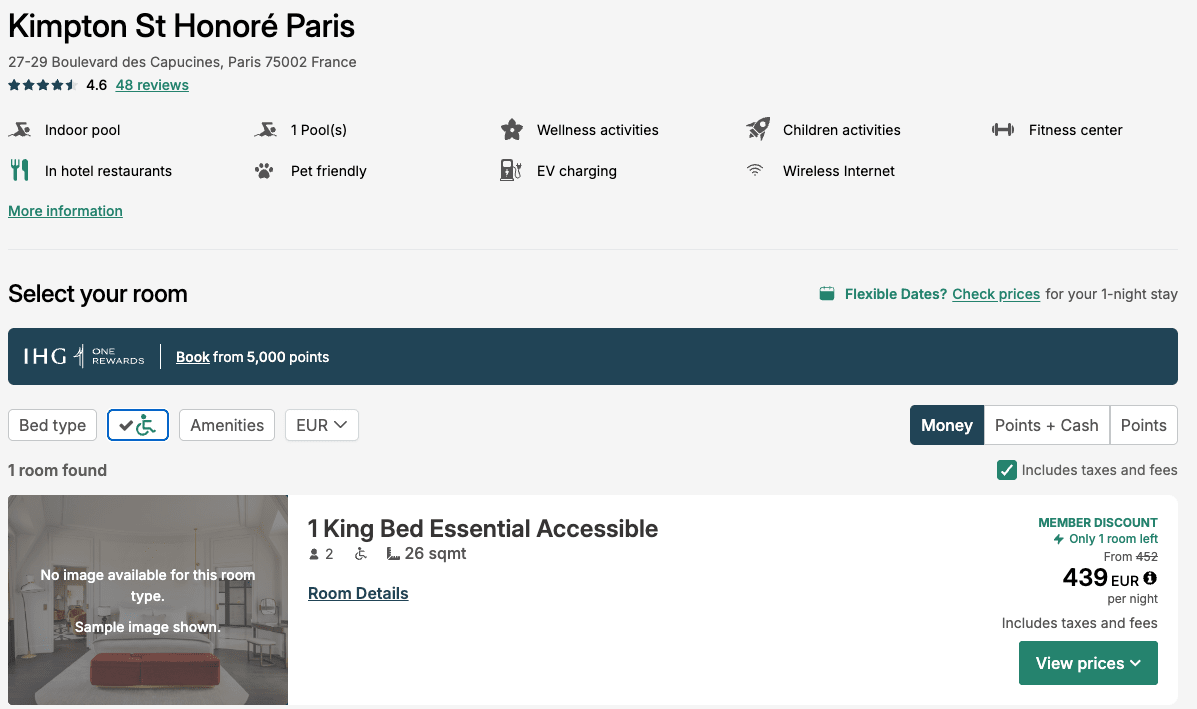Screen dimensions: 1197x709
Task: Click the lightning bolt icon by Only 1 room left
Action: tap(1058, 539)
